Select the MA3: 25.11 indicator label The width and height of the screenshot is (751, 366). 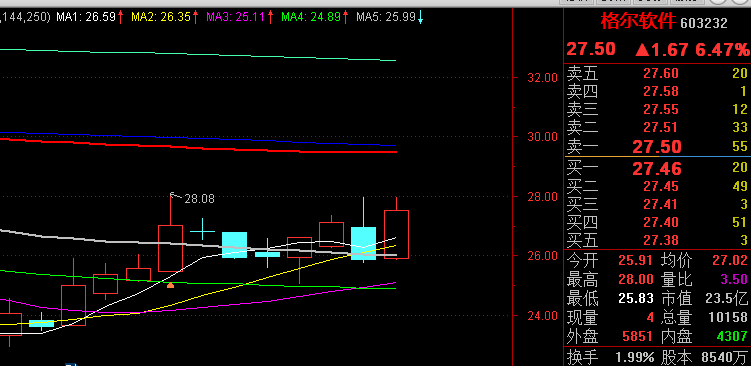click(x=236, y=18)
